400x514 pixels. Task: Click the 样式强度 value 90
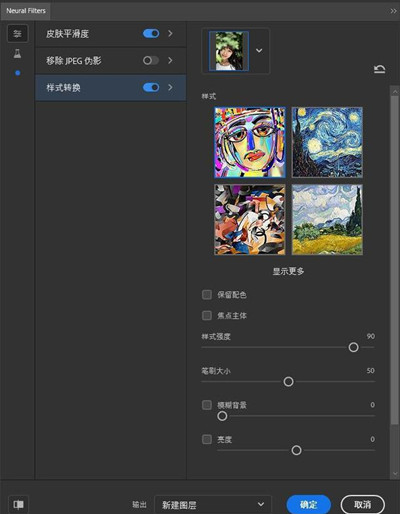pos(370,336)
